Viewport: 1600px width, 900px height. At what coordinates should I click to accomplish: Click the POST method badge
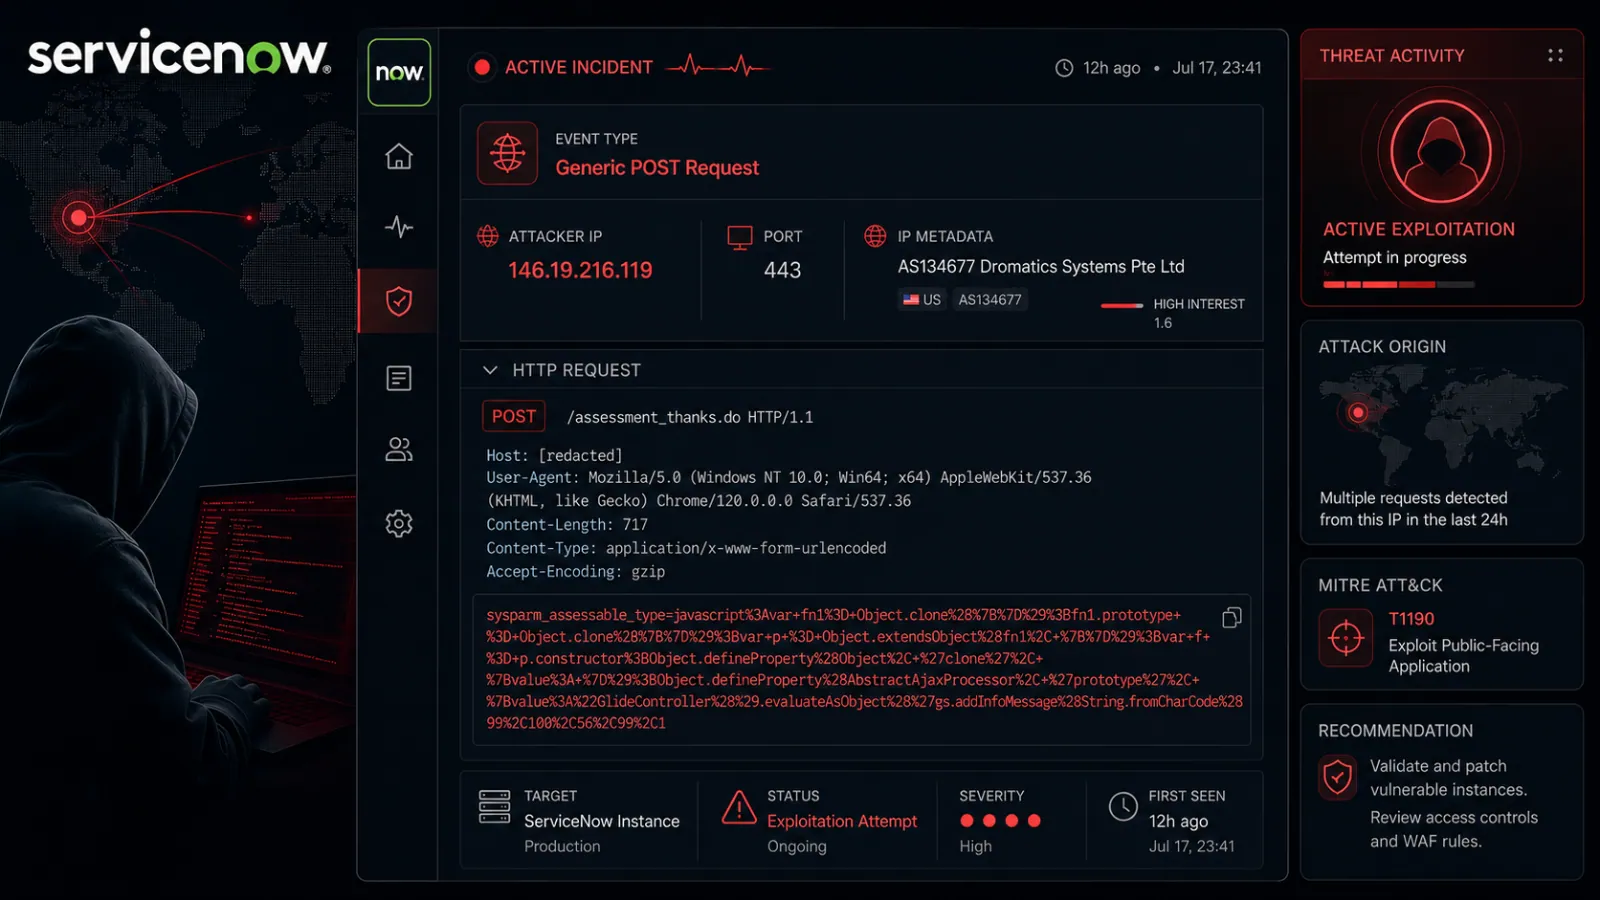coord(514,416)
